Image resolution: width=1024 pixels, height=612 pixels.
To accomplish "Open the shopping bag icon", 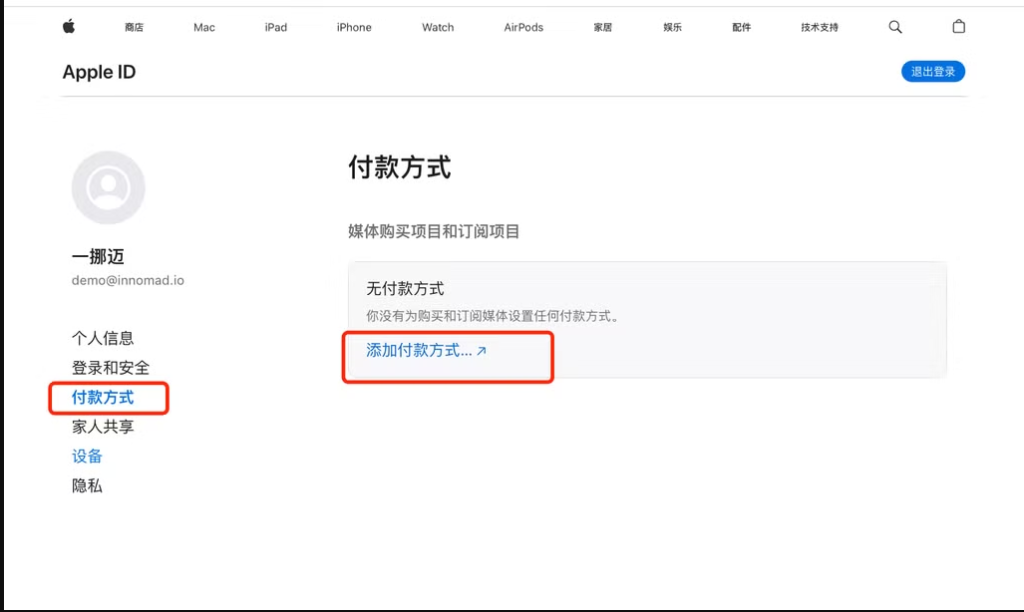I will [x=958, y=27].
